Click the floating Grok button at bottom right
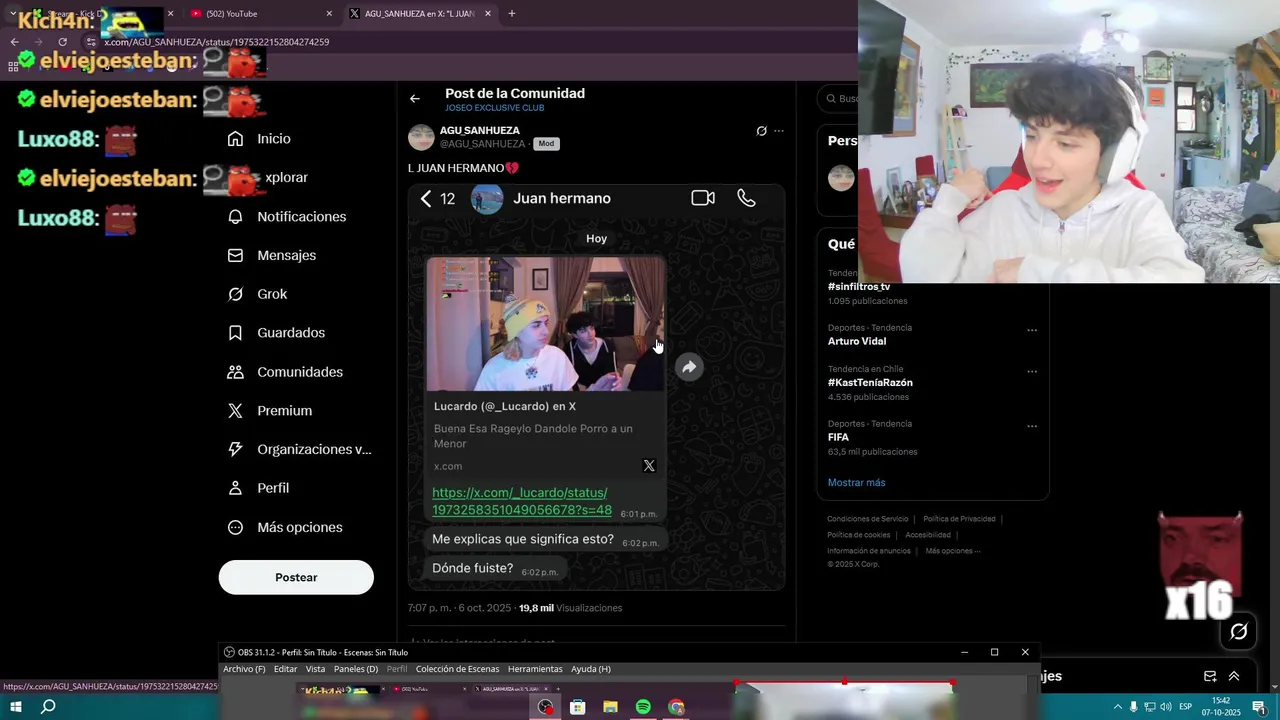 click(1239, 631)
